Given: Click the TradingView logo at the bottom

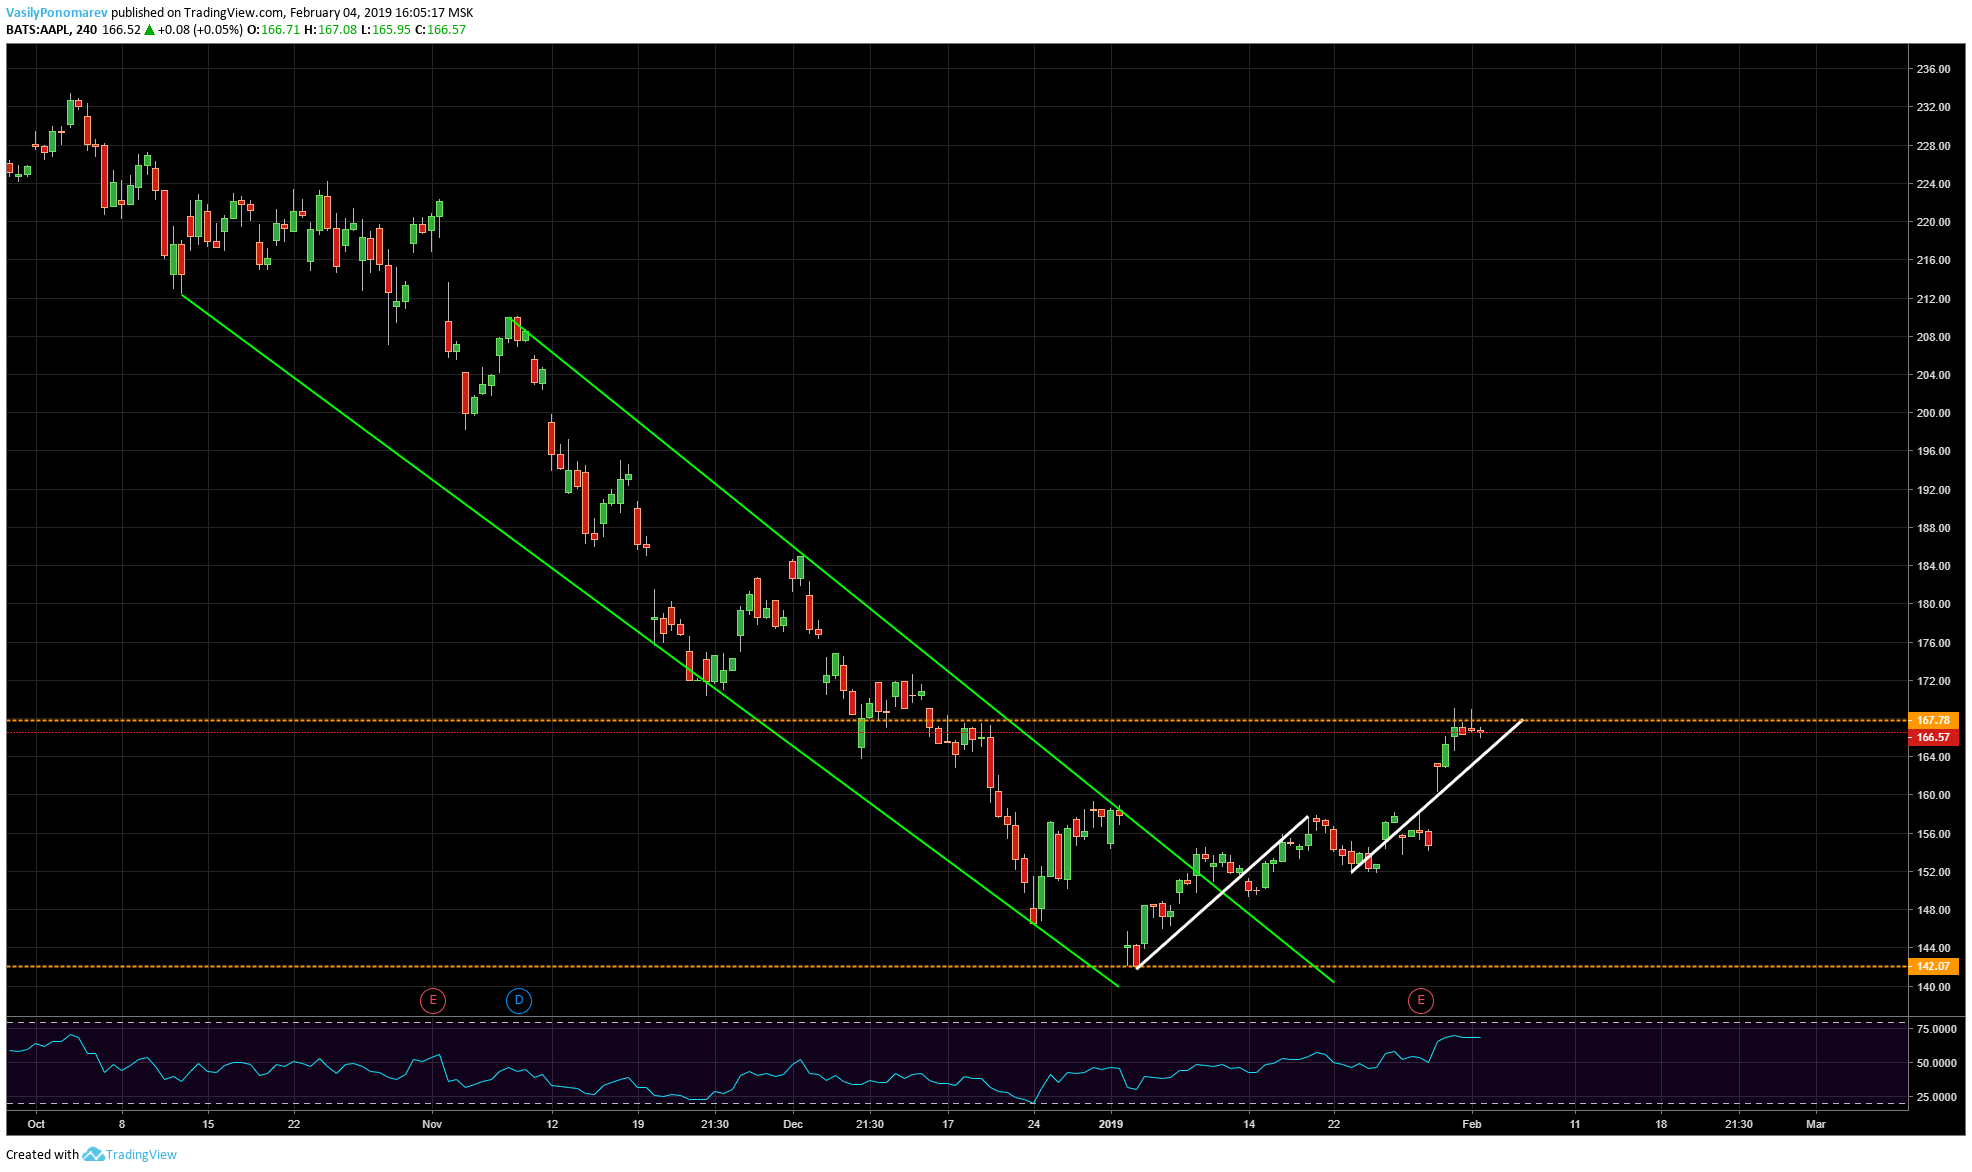Looking at the screenshot, I should 93,1154.
